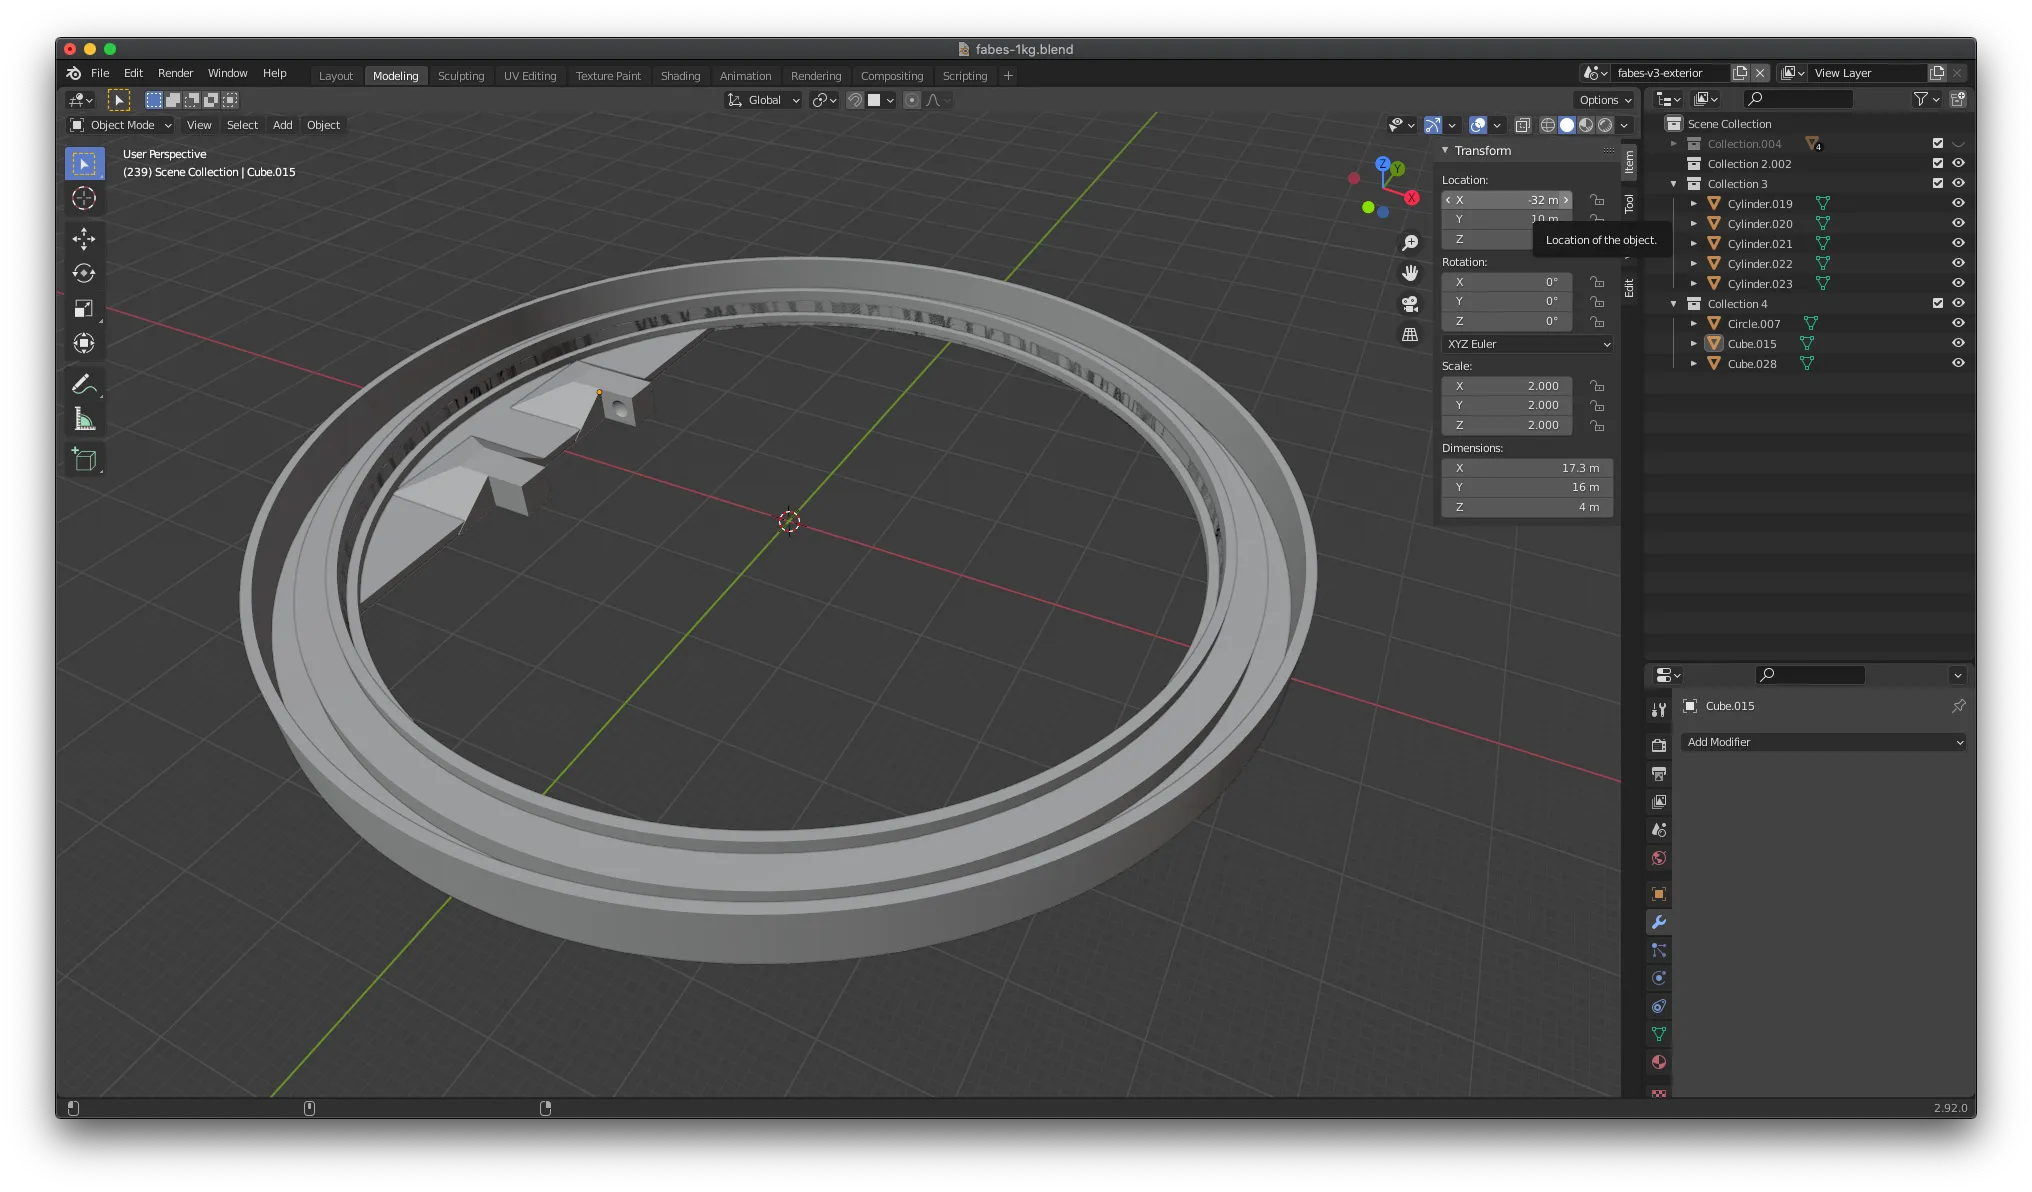The height and width of the screenshot is (1192, 2032).
Task: Toggle camera view icon in viewport
Action: click(1410, 304)
